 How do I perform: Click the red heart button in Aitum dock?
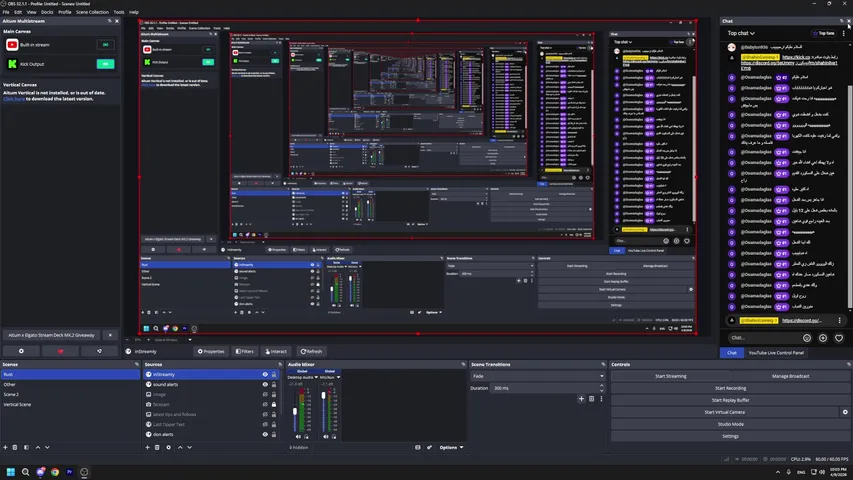pos(60,351)
